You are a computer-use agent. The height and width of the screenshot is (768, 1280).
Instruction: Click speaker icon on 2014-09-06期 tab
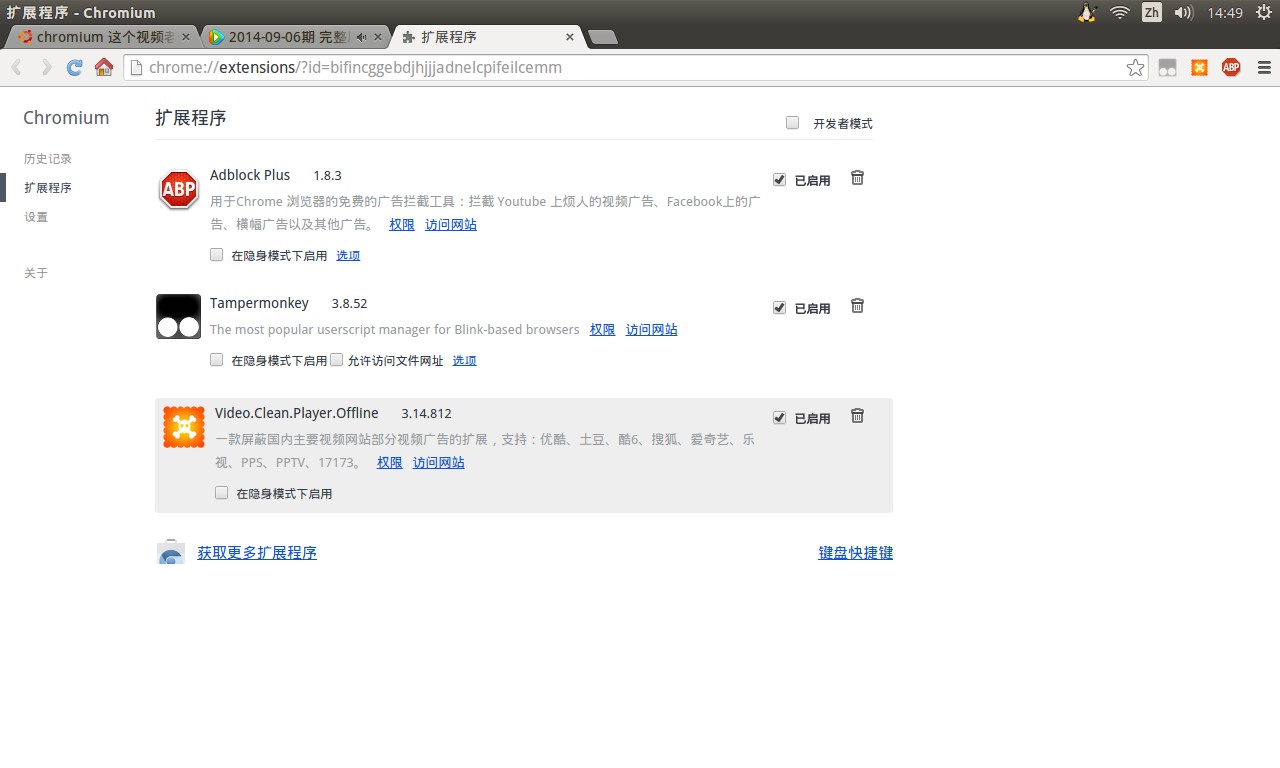[361, 37]
